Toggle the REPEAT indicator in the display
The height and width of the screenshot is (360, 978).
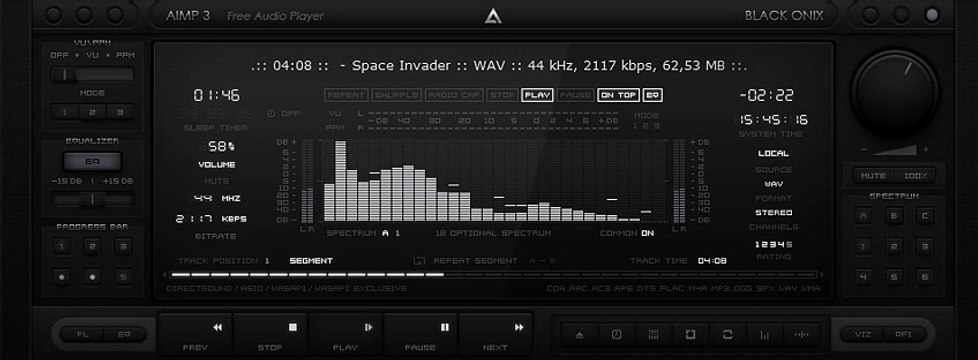(x=347, y=95)
